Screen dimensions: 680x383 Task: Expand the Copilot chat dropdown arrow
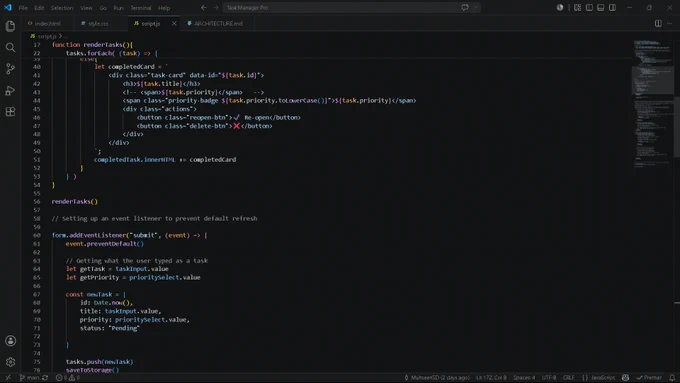coord(476,7)
